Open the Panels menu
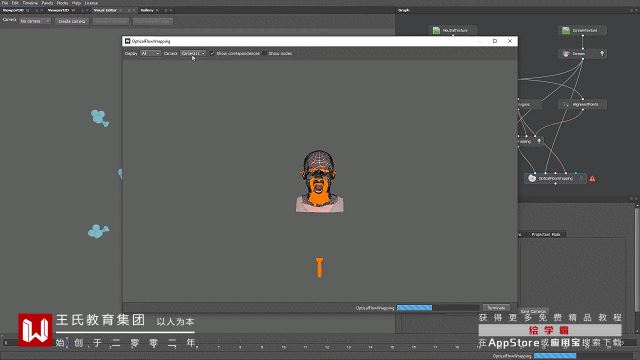The height and width of the screenshot is (360, 640). click(47, 3)
